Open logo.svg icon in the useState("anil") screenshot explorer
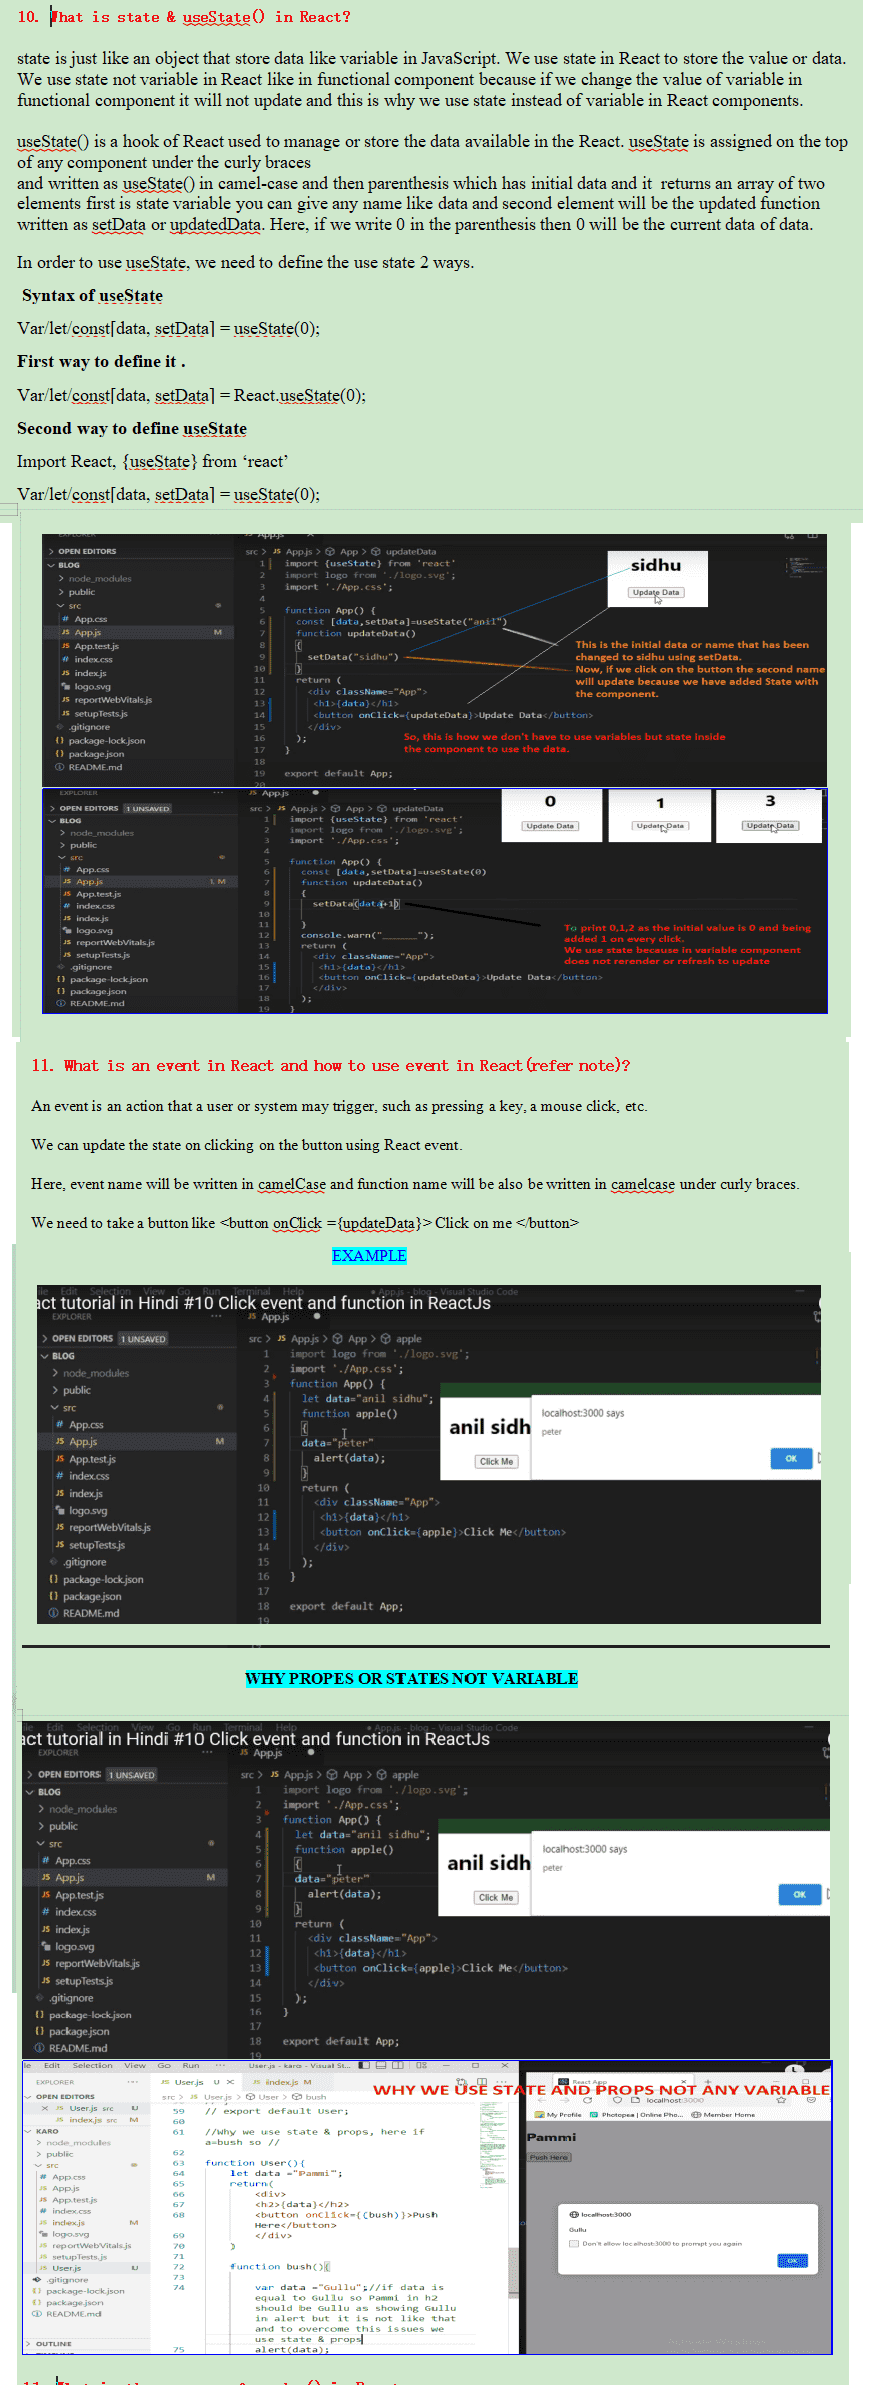 click(x=66, y=686)
